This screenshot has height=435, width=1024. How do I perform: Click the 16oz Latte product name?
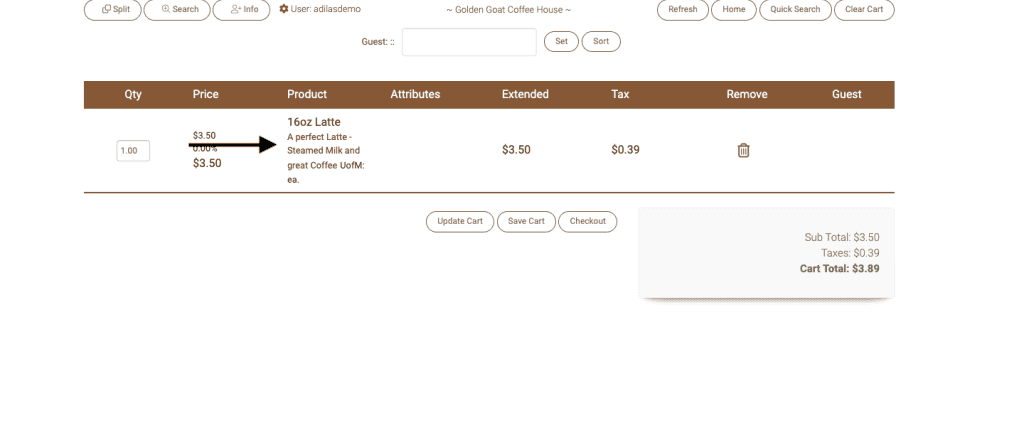coord(313,122)
